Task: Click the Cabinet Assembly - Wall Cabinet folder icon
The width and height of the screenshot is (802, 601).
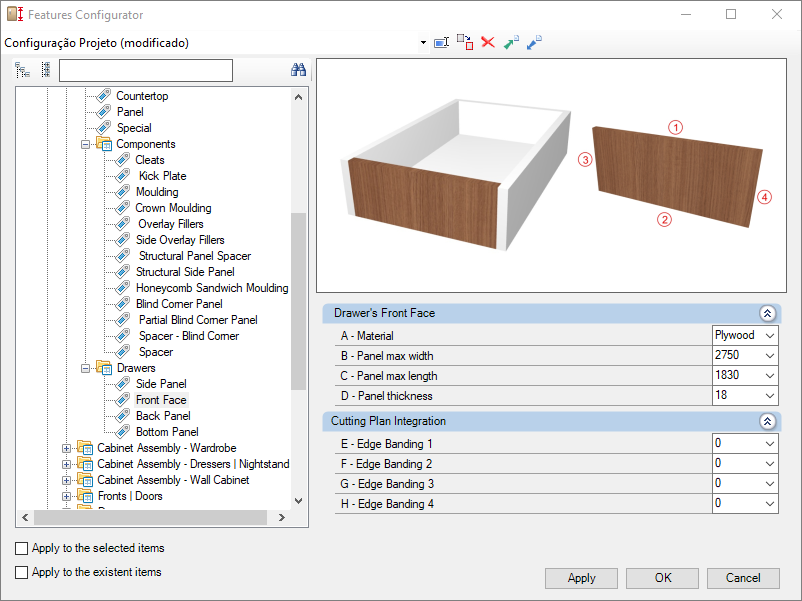Action: (84, 480)
